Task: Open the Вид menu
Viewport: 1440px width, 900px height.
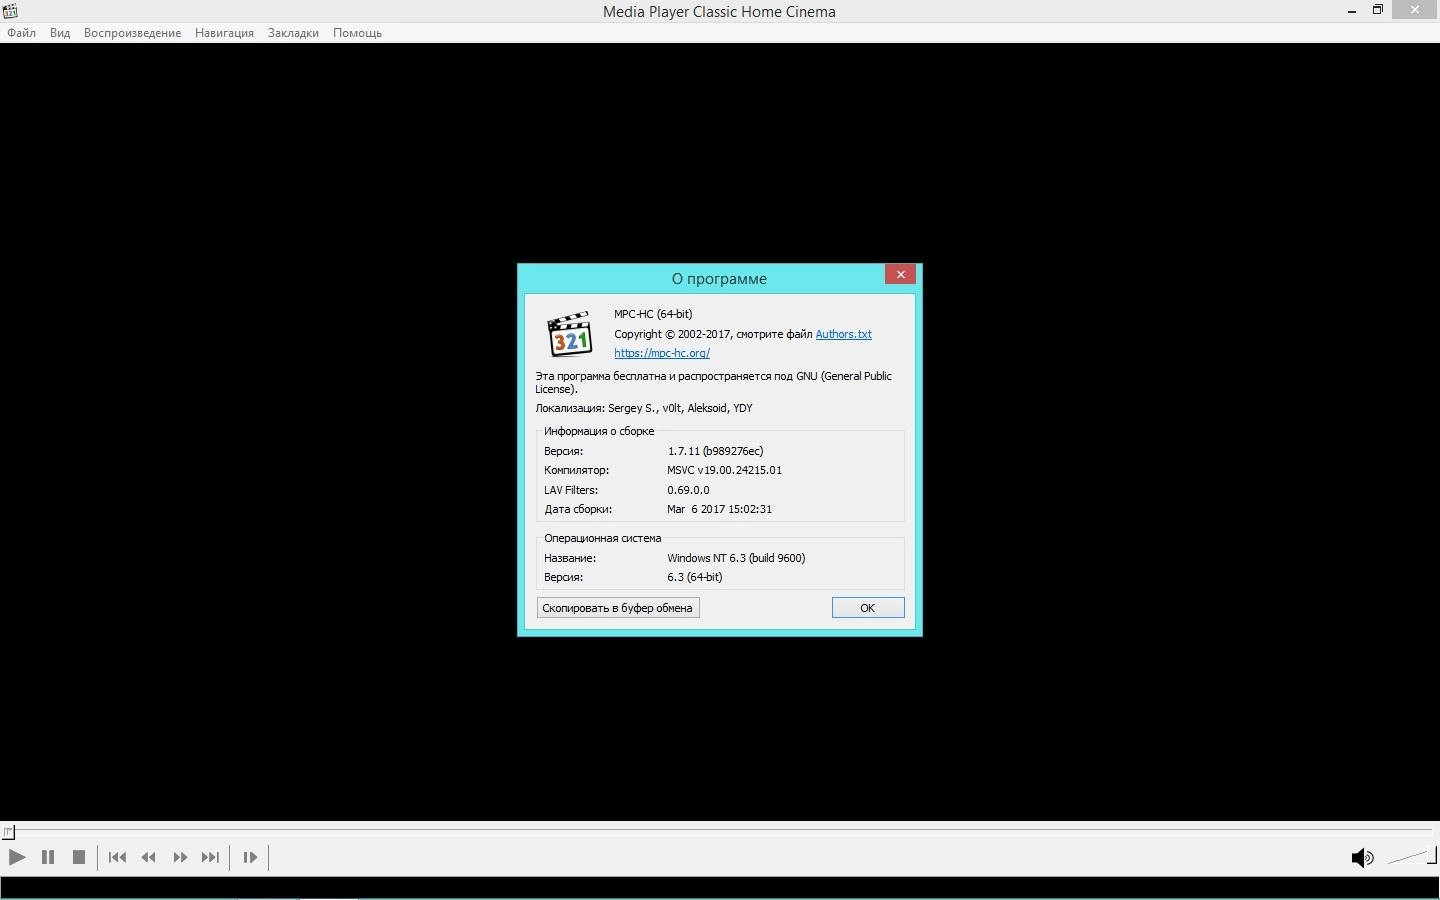Action: (x=60, y=33)
